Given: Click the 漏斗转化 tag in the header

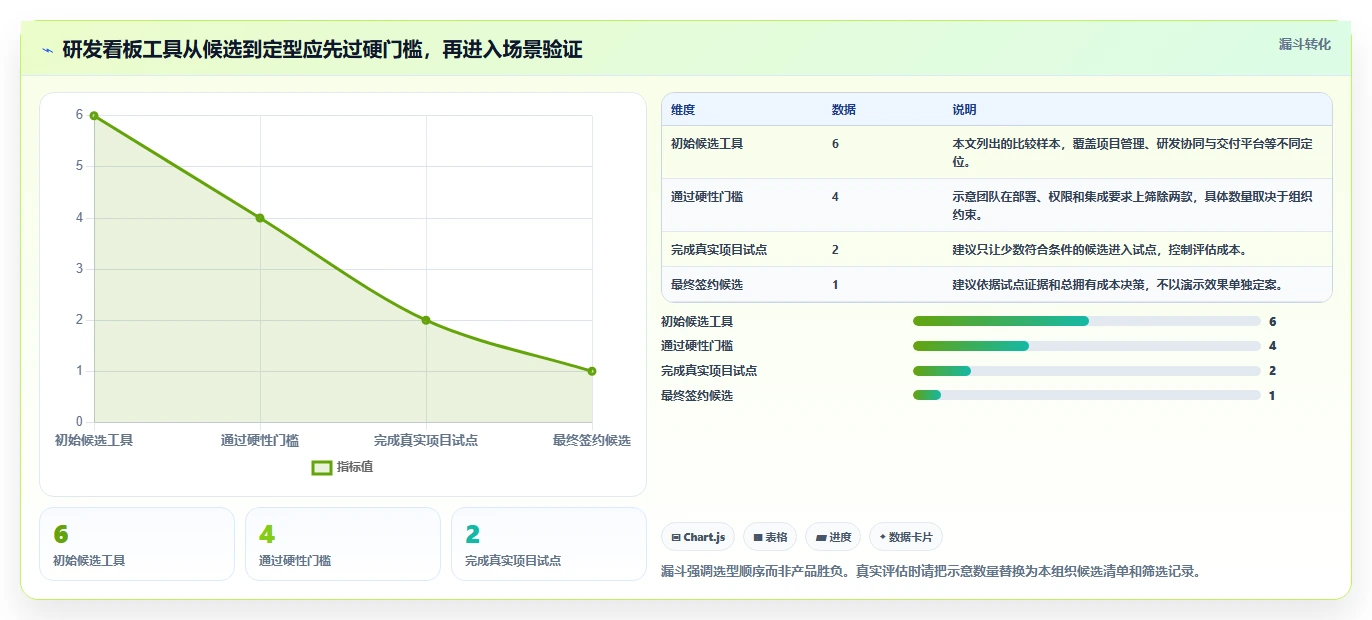Looking at the screenshot, I should point(1305,44).
